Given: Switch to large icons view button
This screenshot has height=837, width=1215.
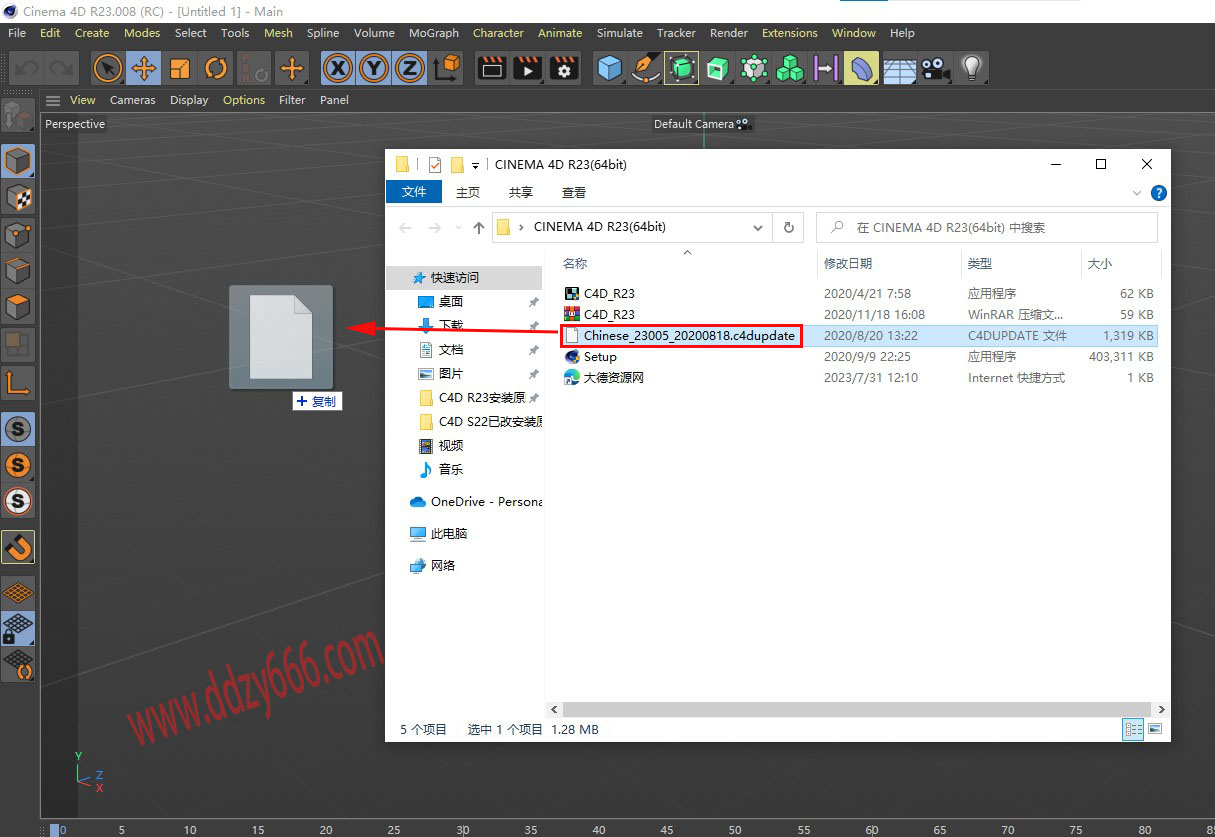Looking at the screenshot, I should click(x=1155, y=729).
